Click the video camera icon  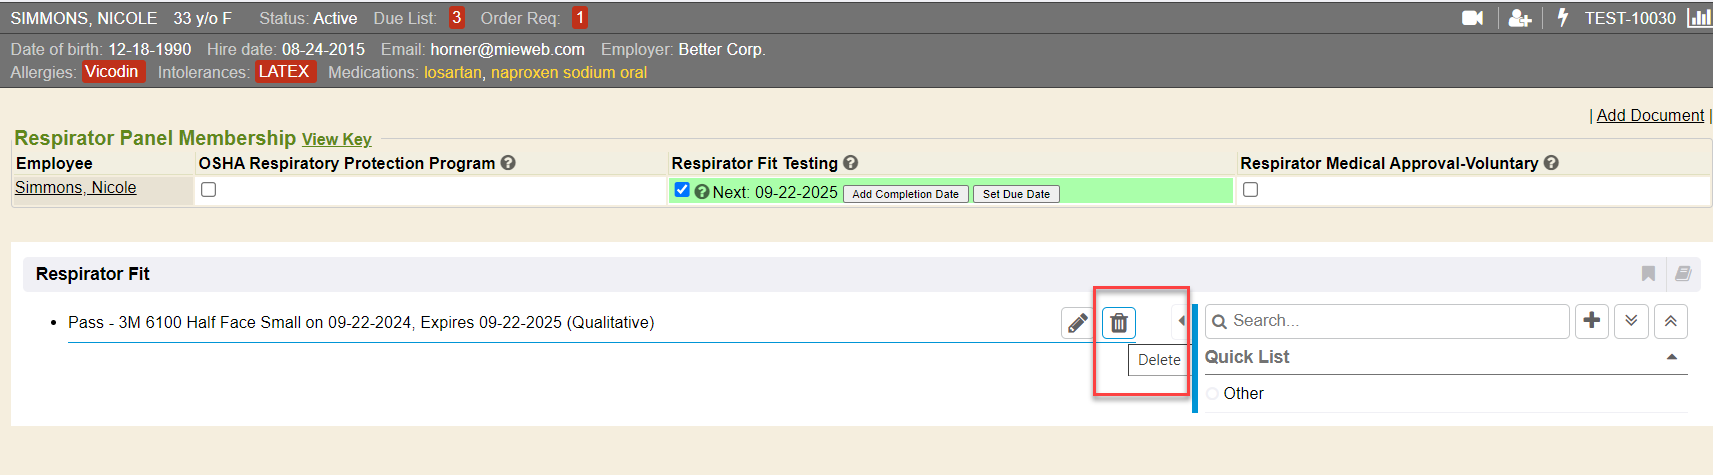(1472, 18)
